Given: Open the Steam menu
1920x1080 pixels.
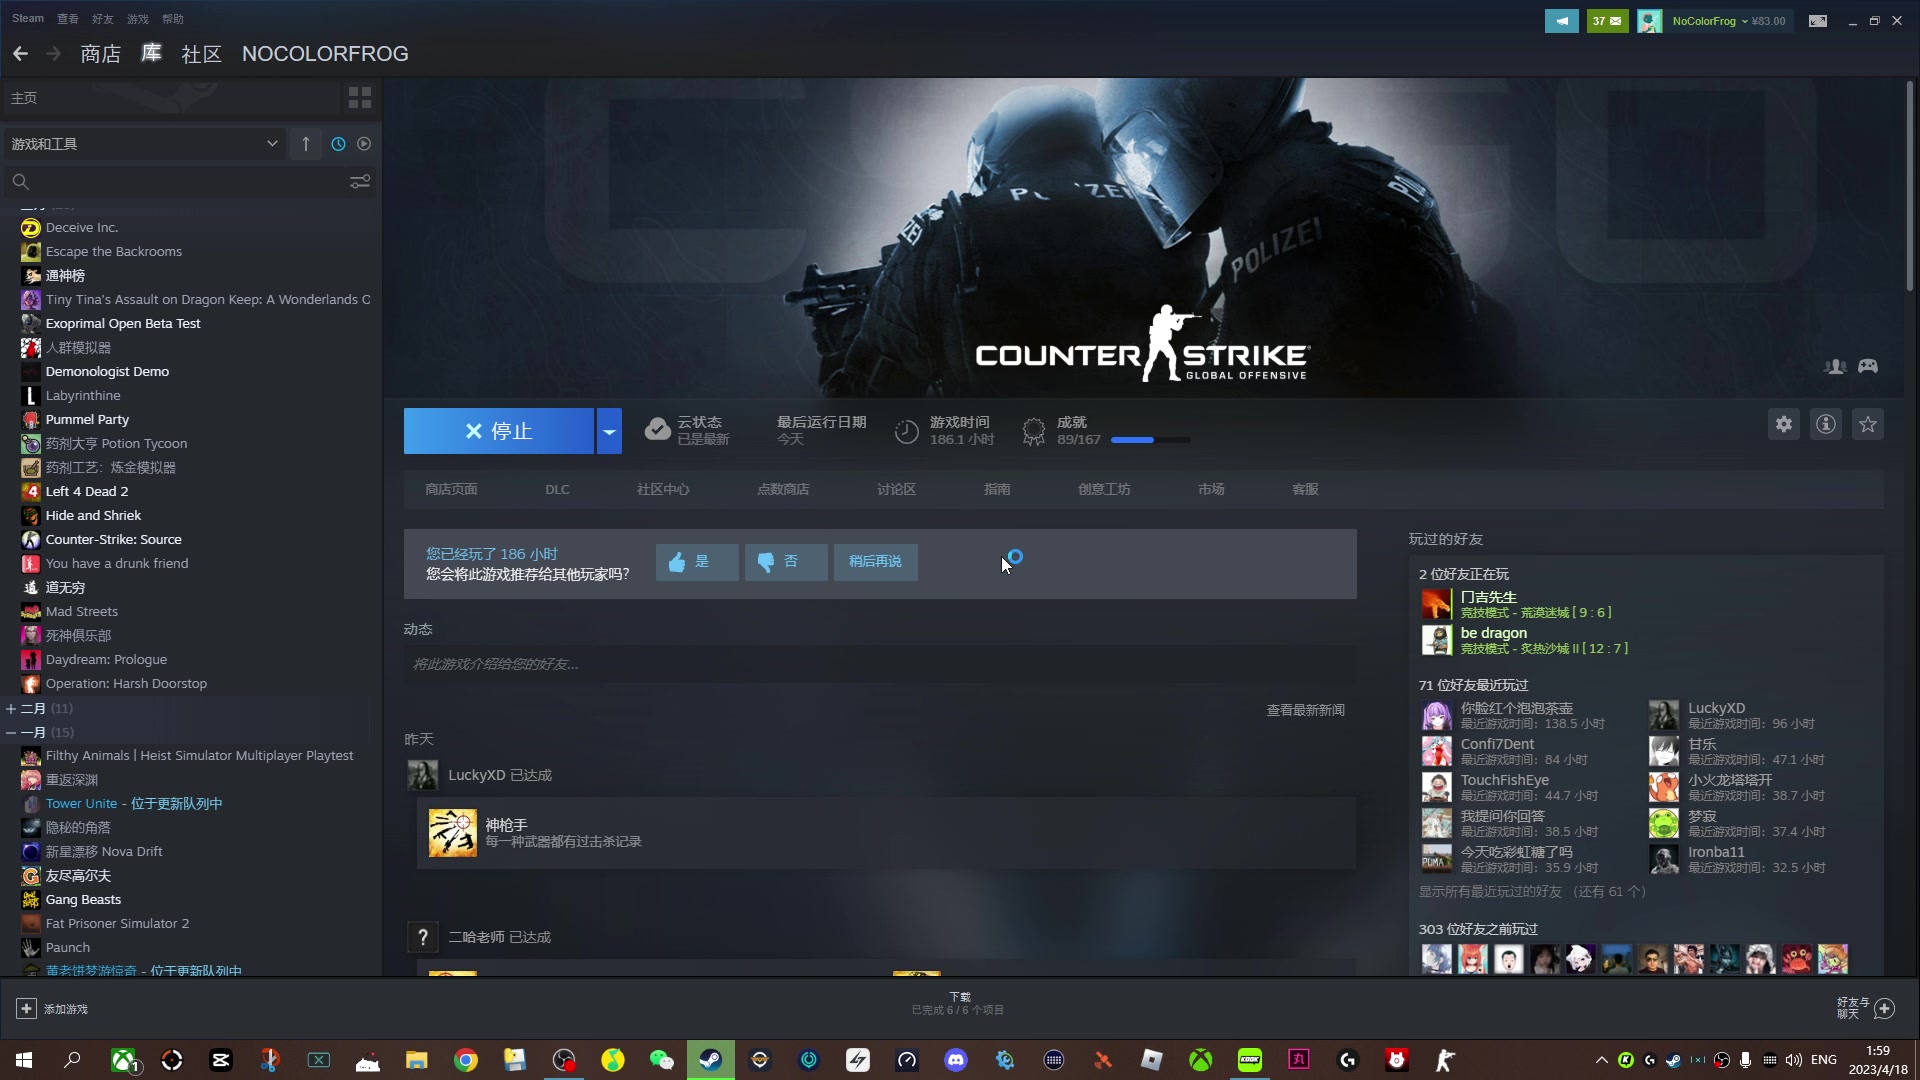Looking at the screenshot, I should coord(28,19).
